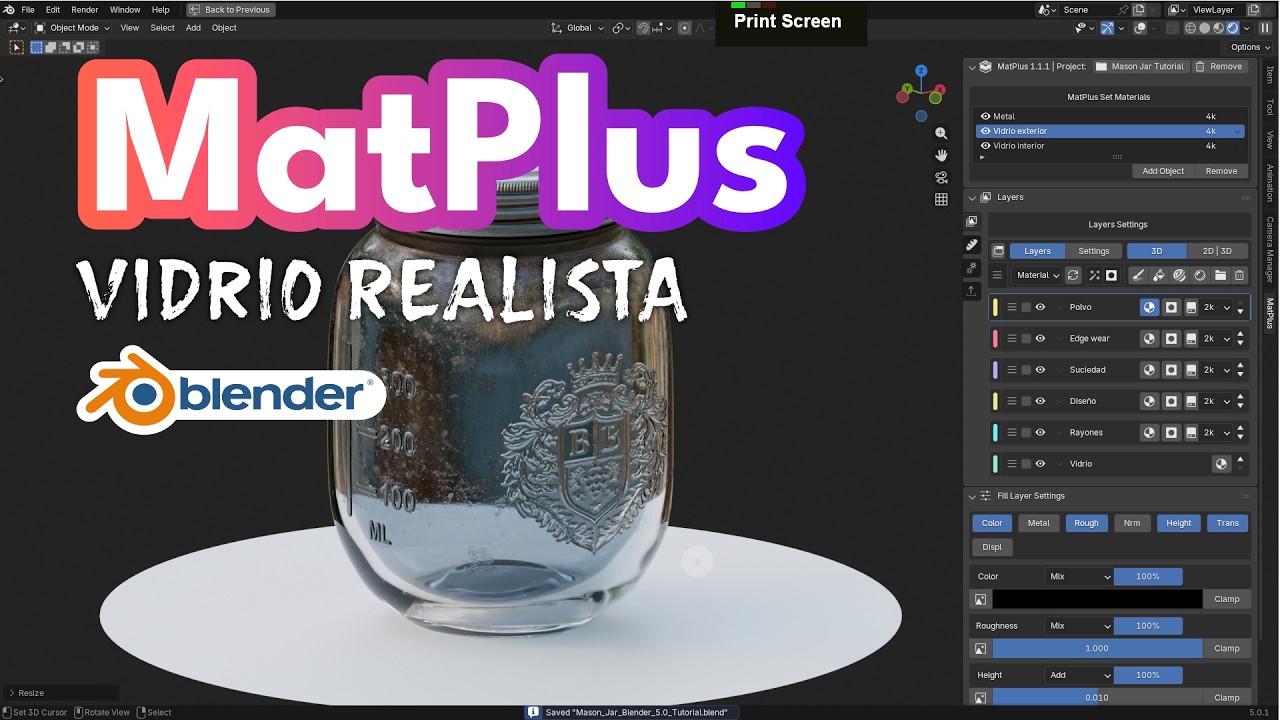1280x720 pixels.
Task: Click the magic wand icon in Layers toolbar
Action: pyautogui.click(x=1094, y=275)
